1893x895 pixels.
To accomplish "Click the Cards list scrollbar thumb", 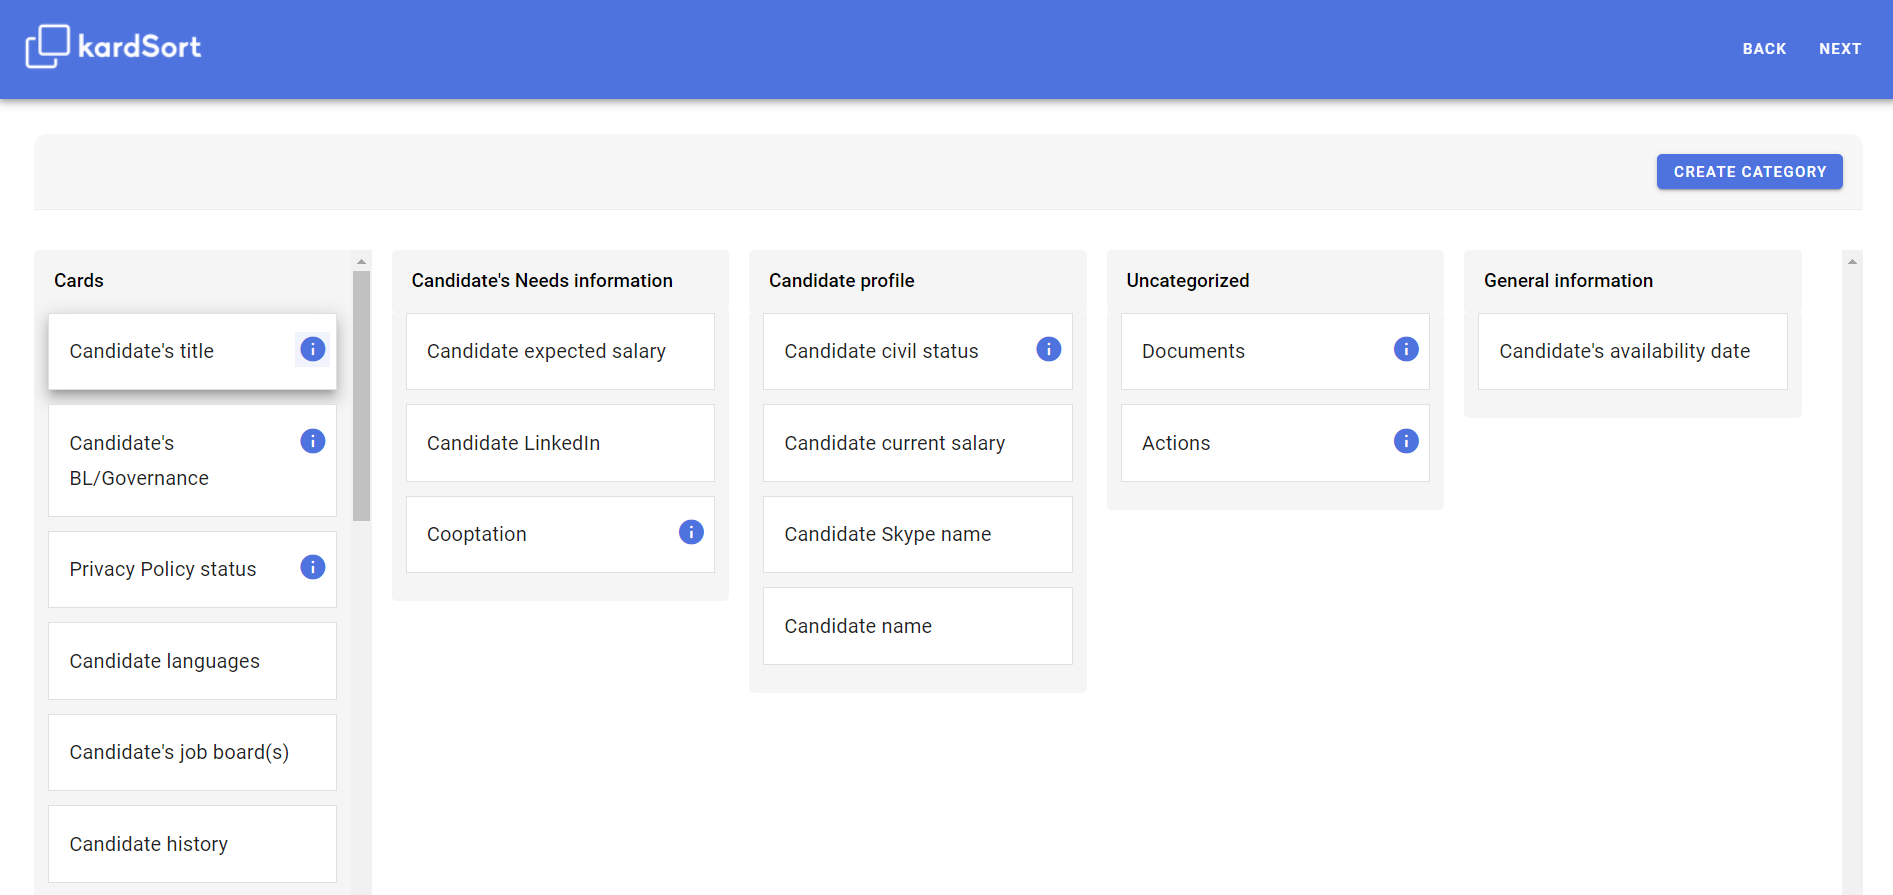I will [x=361, y=395].
